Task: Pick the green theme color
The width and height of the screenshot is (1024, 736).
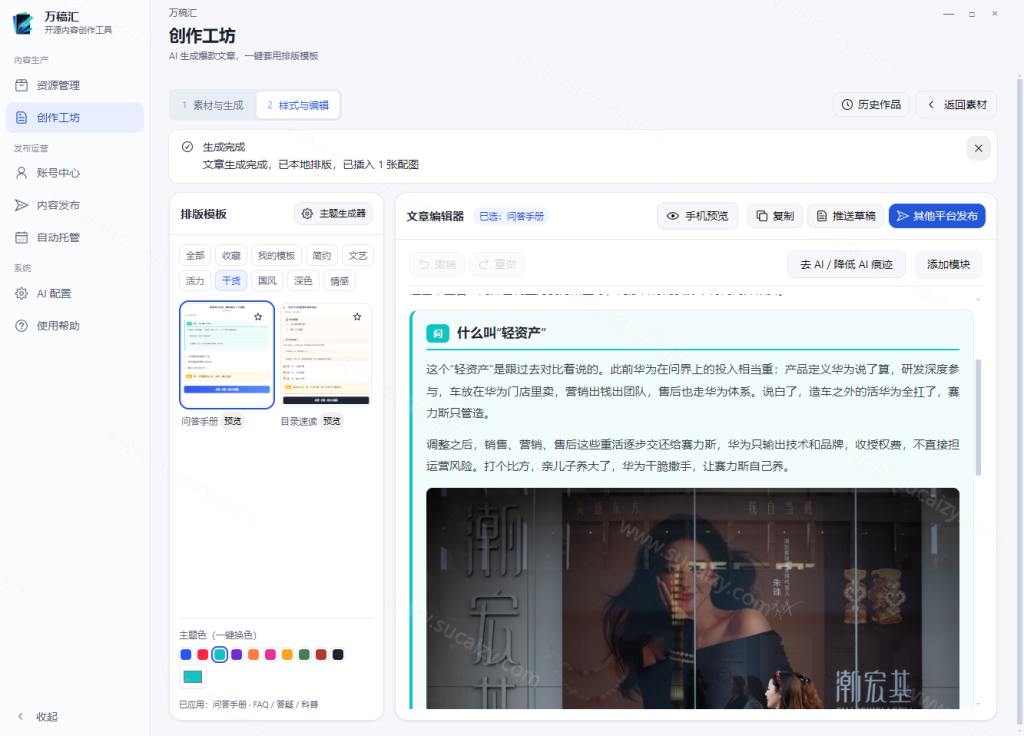Action: click(x=304, y=654)
